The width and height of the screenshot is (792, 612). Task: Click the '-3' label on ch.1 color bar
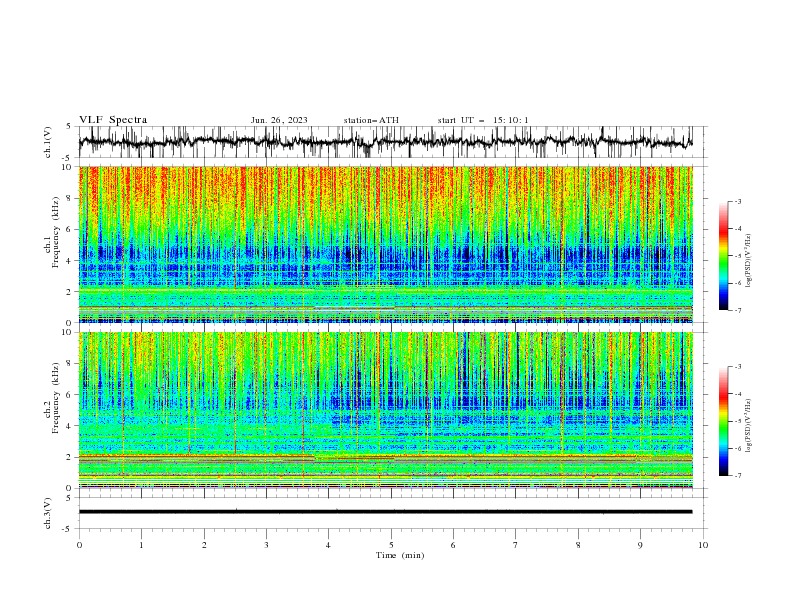tap(737, 201)
